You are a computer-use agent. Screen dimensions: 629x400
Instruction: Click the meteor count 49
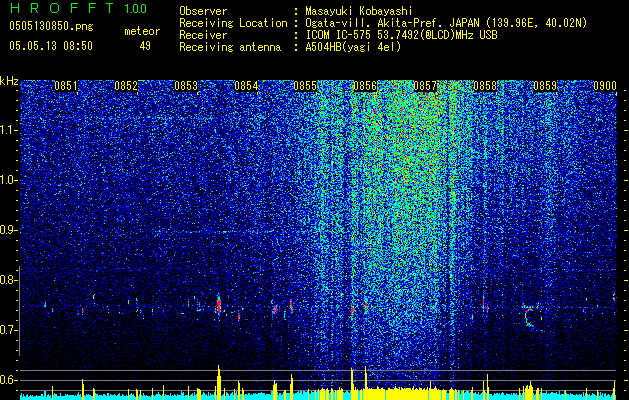pyautogui.click(x=145, y=46)
